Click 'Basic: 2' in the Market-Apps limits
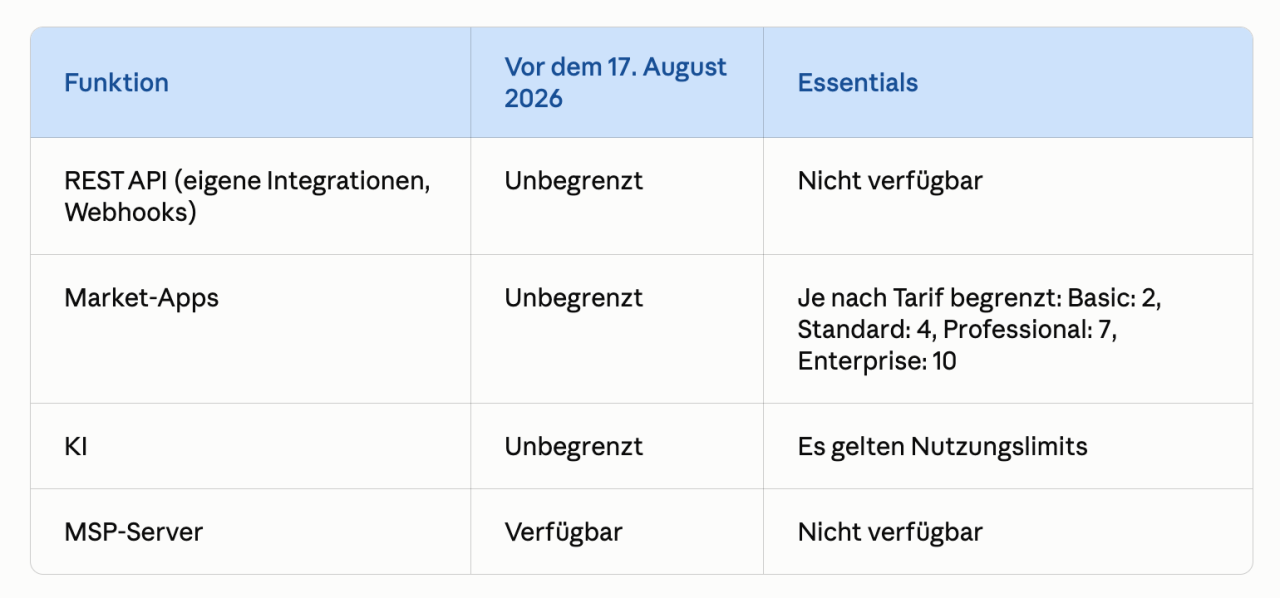 (1113, 298)
